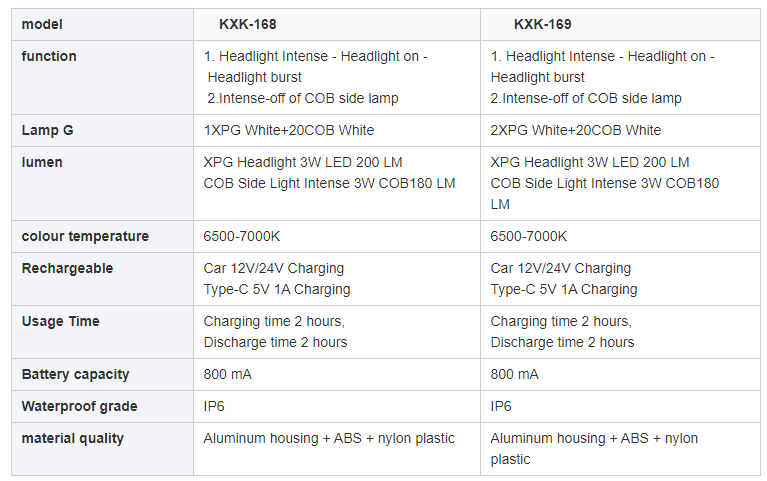Click the "Lamp G" row label

pos(47,130)
